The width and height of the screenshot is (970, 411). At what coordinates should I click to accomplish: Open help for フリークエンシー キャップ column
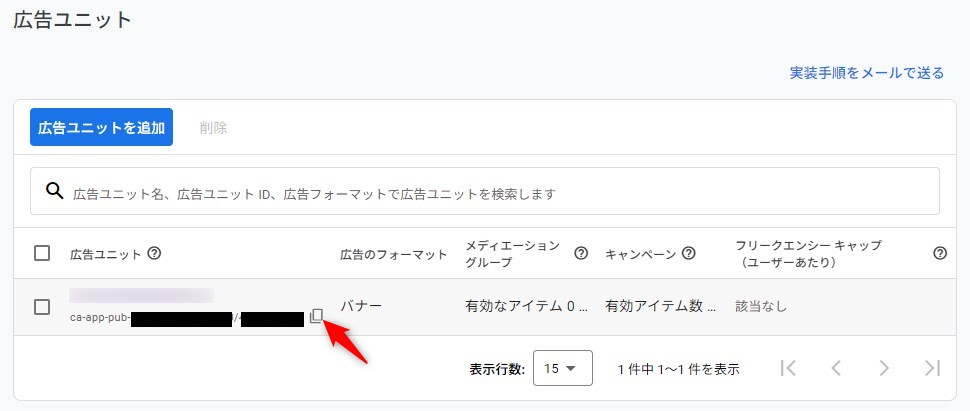coord(939,254)
